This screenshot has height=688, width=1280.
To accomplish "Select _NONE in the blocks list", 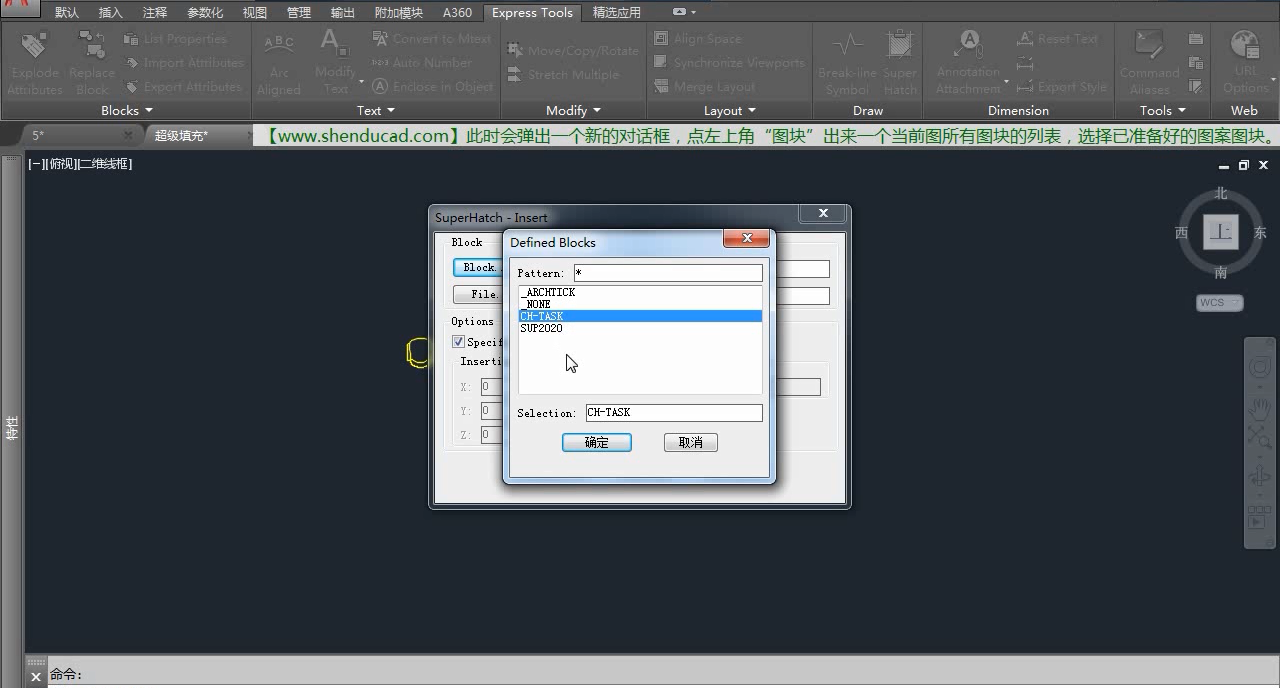I will (x=640, y=304).
